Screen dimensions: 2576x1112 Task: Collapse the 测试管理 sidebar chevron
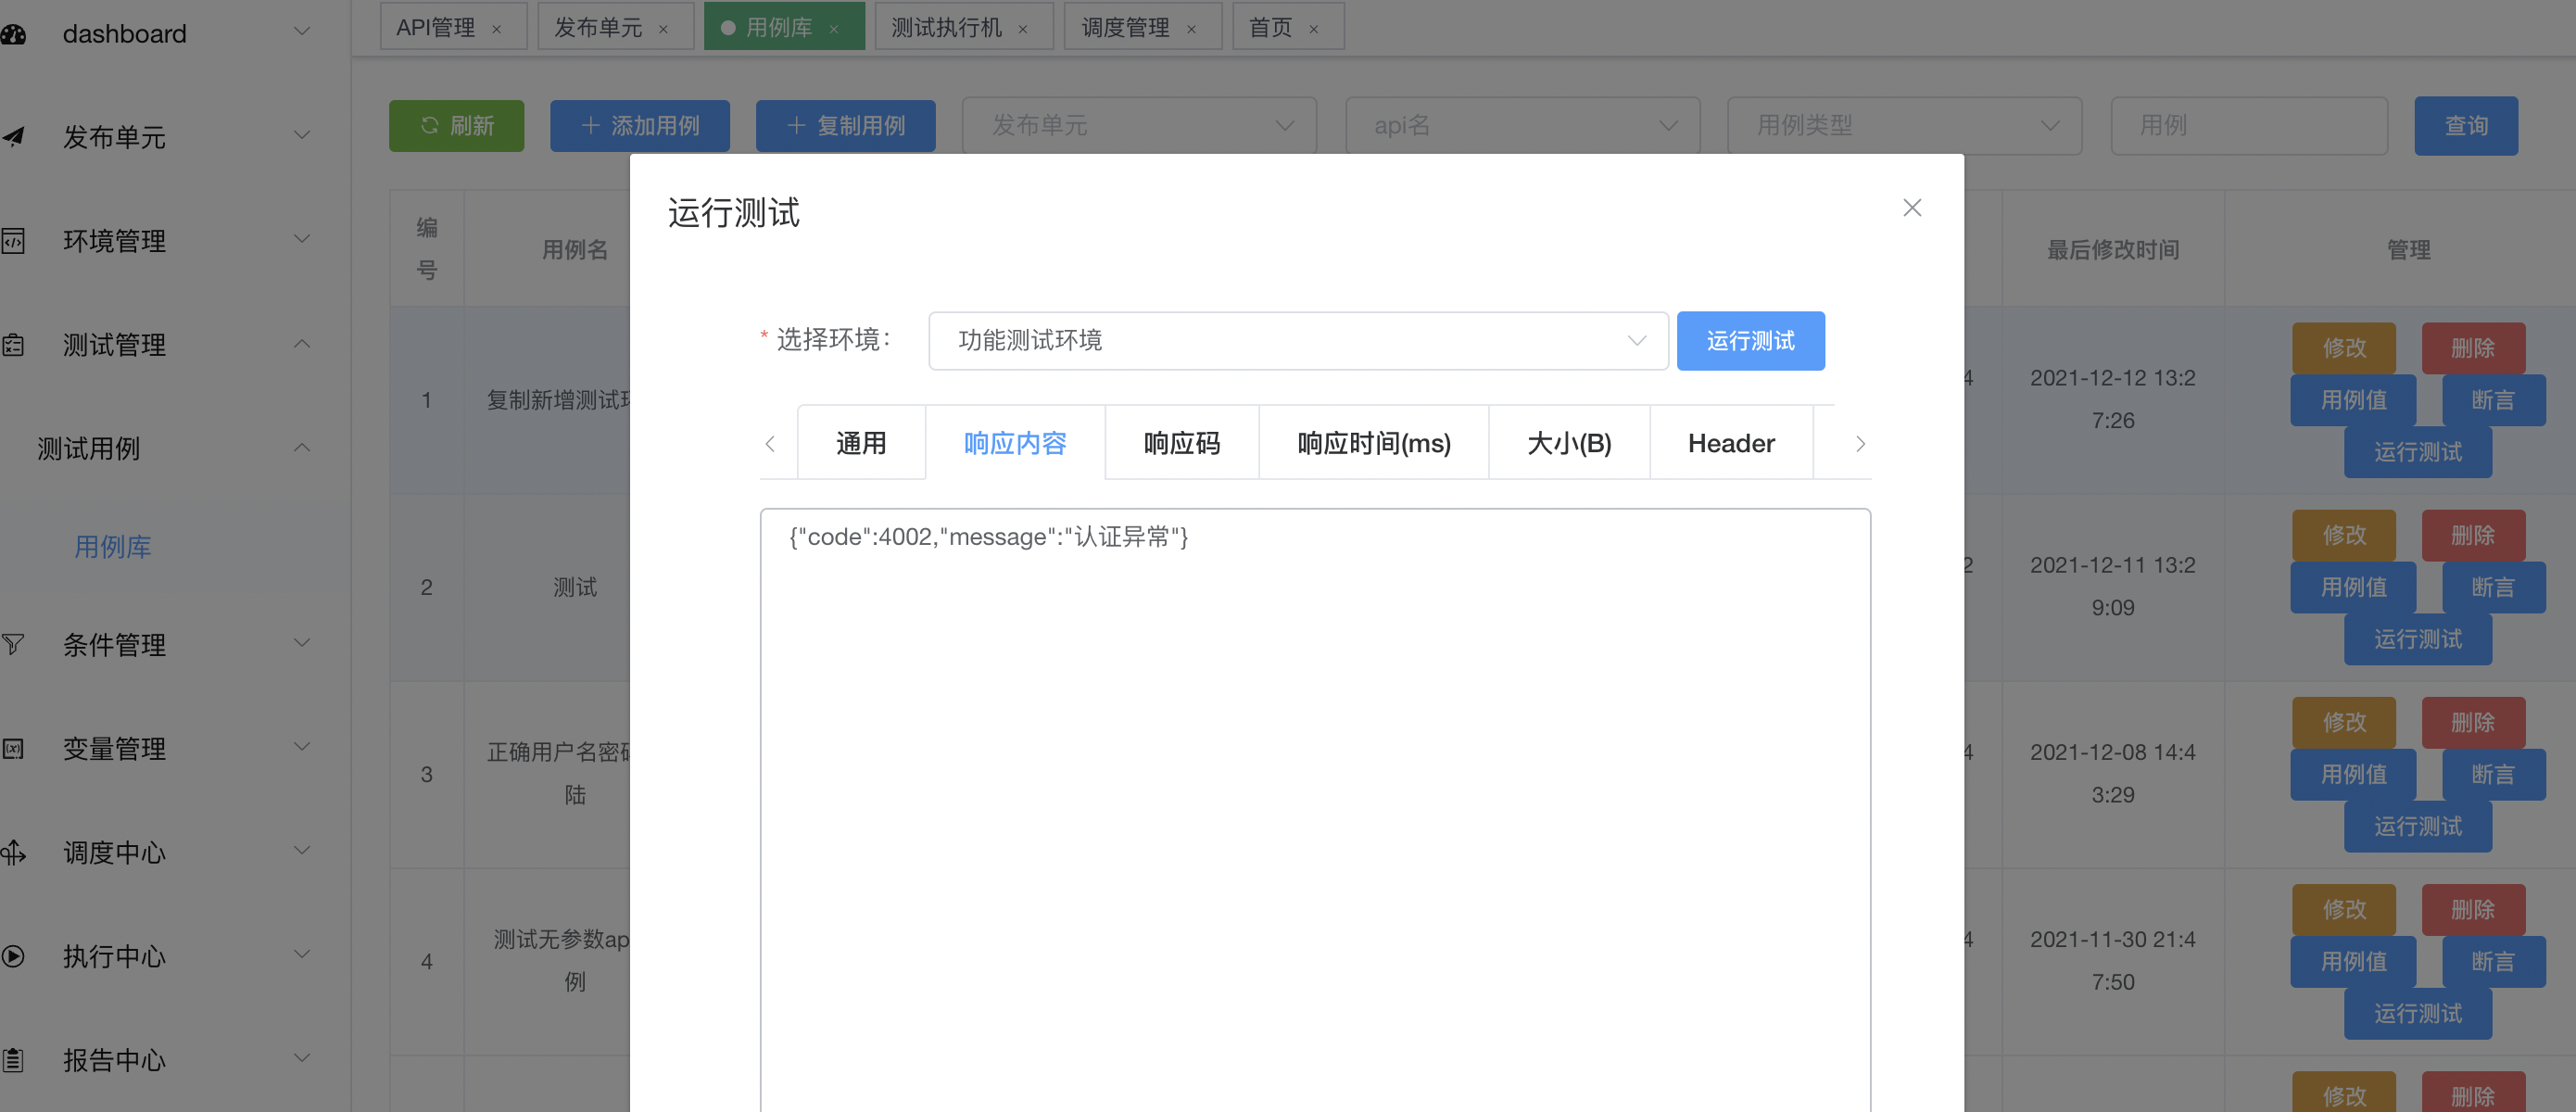(x=301, y=343)
